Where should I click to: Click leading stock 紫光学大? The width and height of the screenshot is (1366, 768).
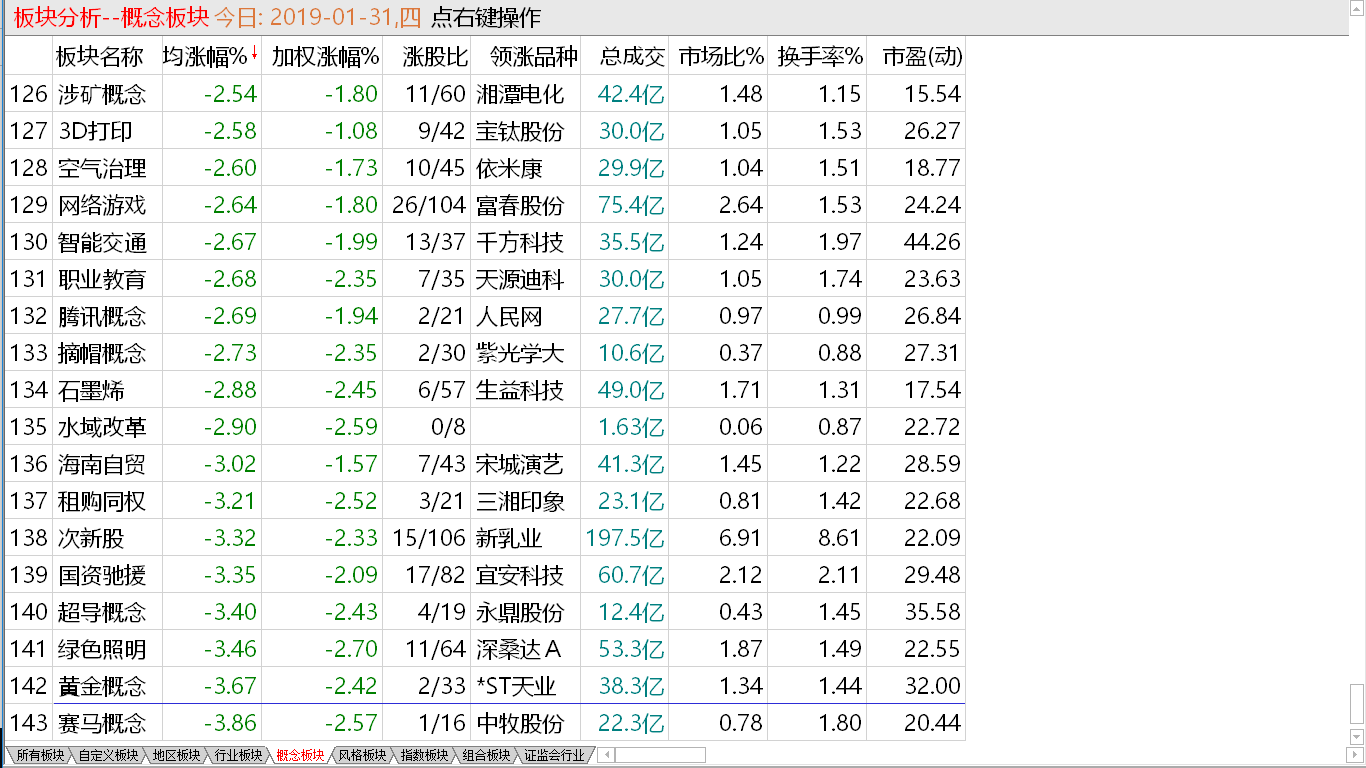click(x=520, y=353)
